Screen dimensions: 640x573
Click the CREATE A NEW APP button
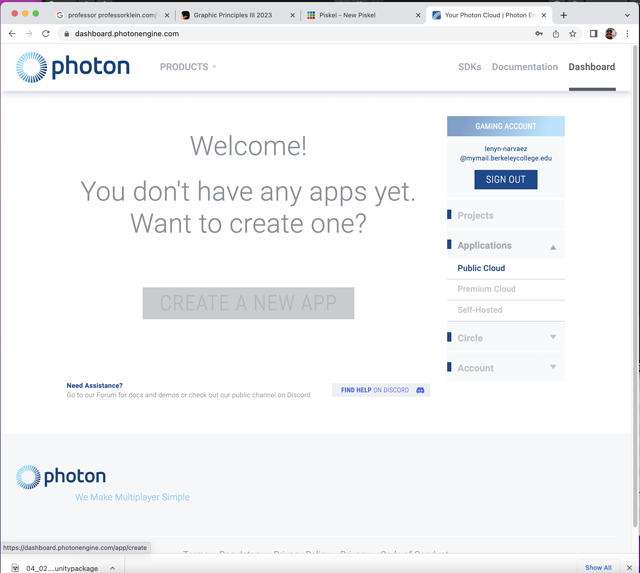click(248, 303)
